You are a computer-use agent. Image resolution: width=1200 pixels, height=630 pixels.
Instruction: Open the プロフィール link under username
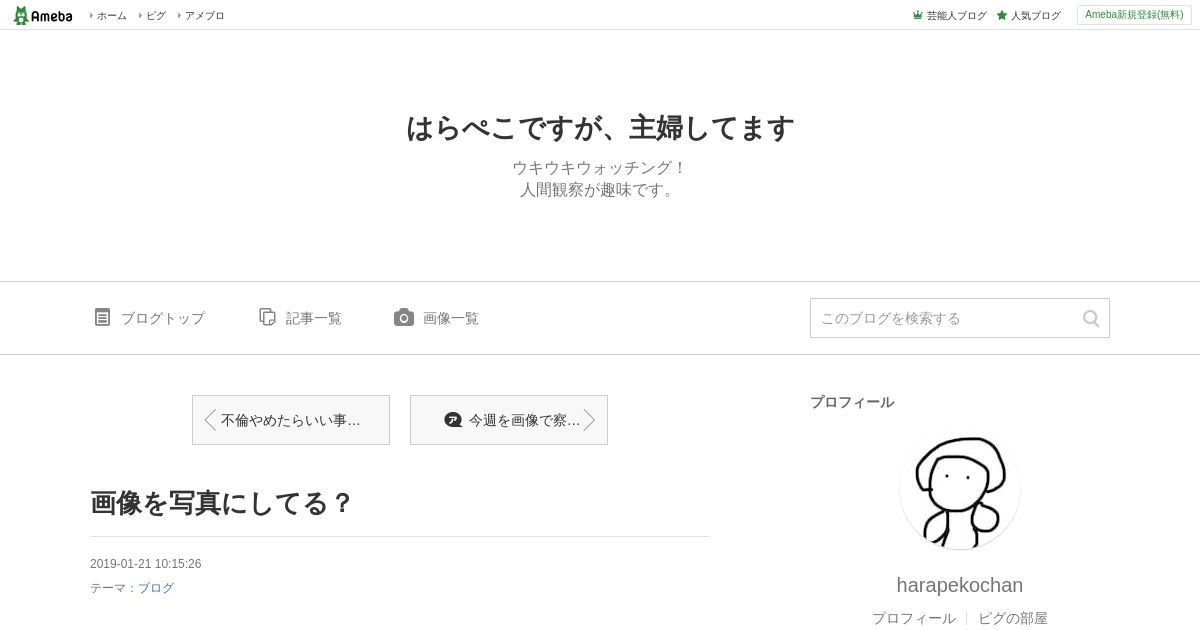(x=914, y=618)
